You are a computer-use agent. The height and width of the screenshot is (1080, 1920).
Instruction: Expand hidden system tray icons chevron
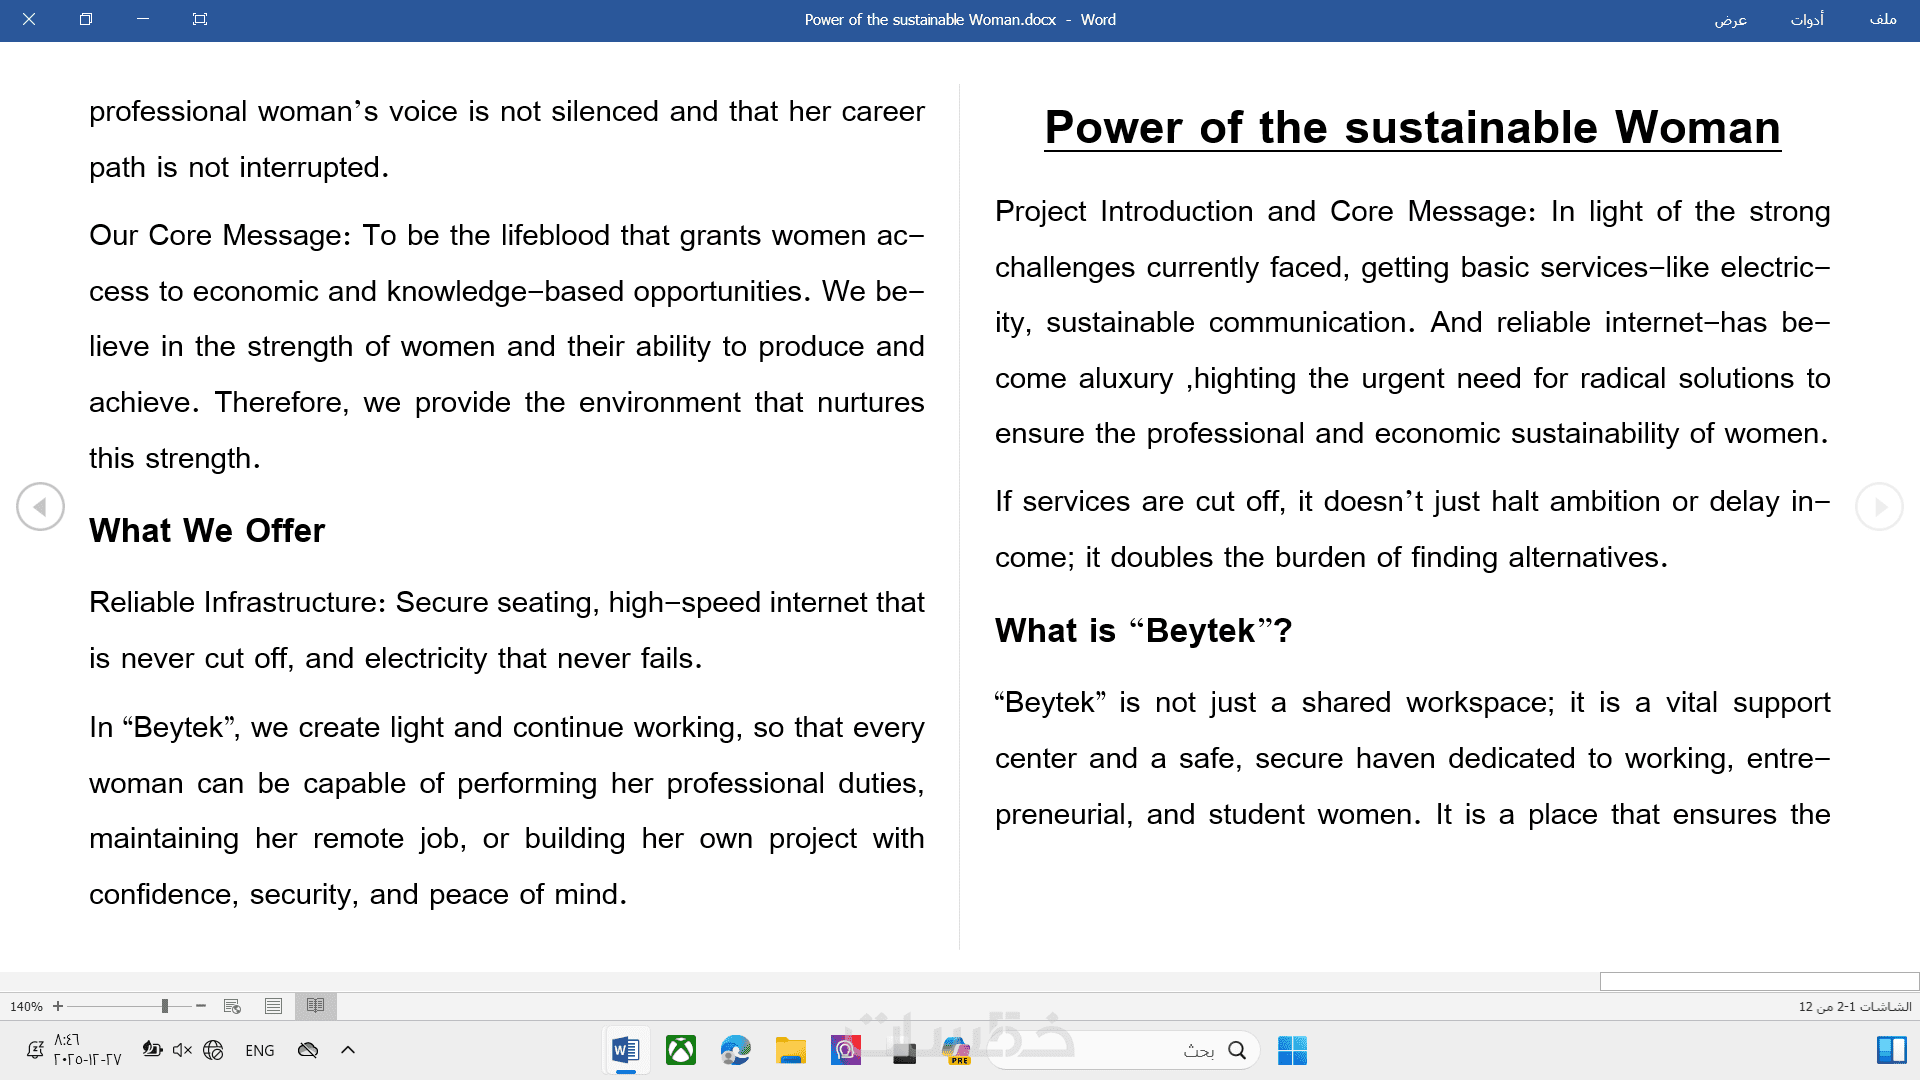pyautogui.click(x=348, y=1050)
